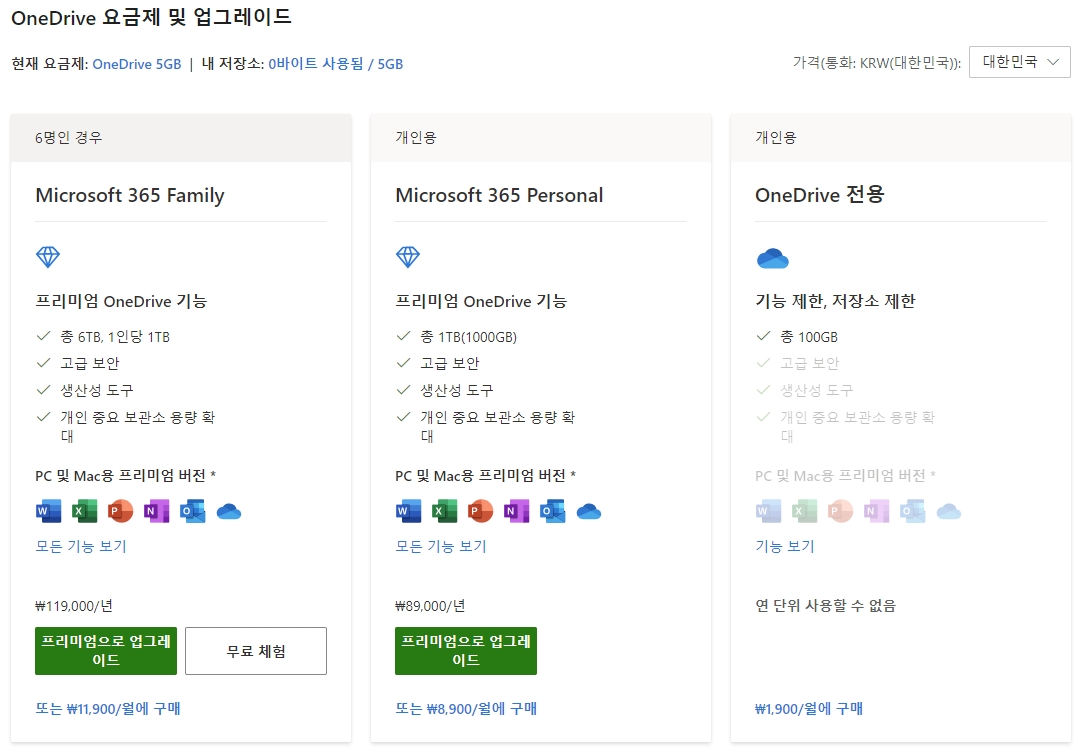Viewport: 1085px width, 752px height.
Task: Click the Word icon in Microsoft 365 Family card
Action: coord(48,511)
